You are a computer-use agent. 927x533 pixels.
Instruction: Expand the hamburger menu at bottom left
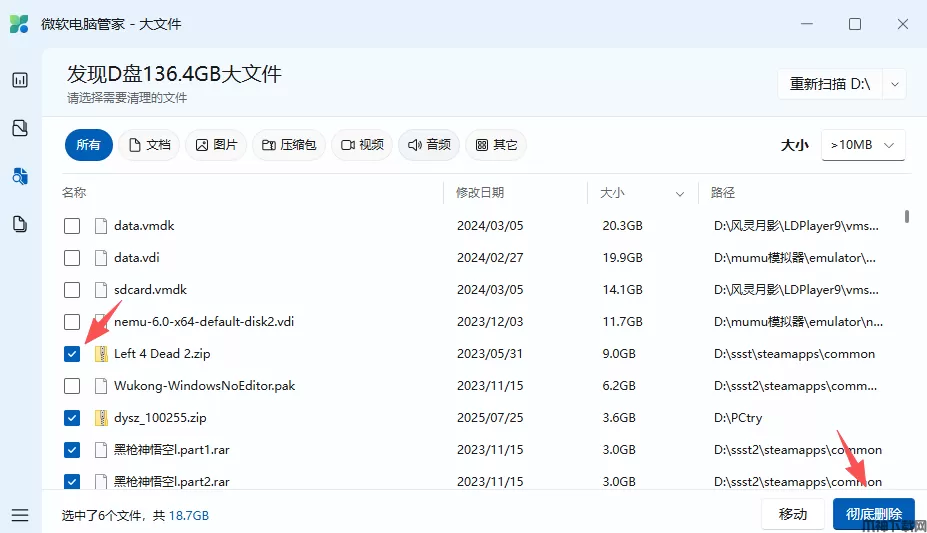point(20,515)
